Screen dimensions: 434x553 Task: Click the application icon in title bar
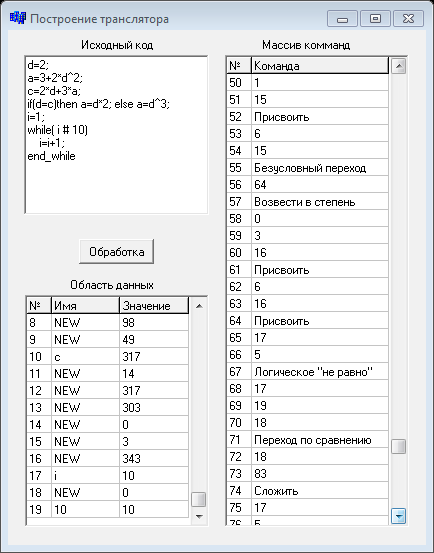(18, 18)
